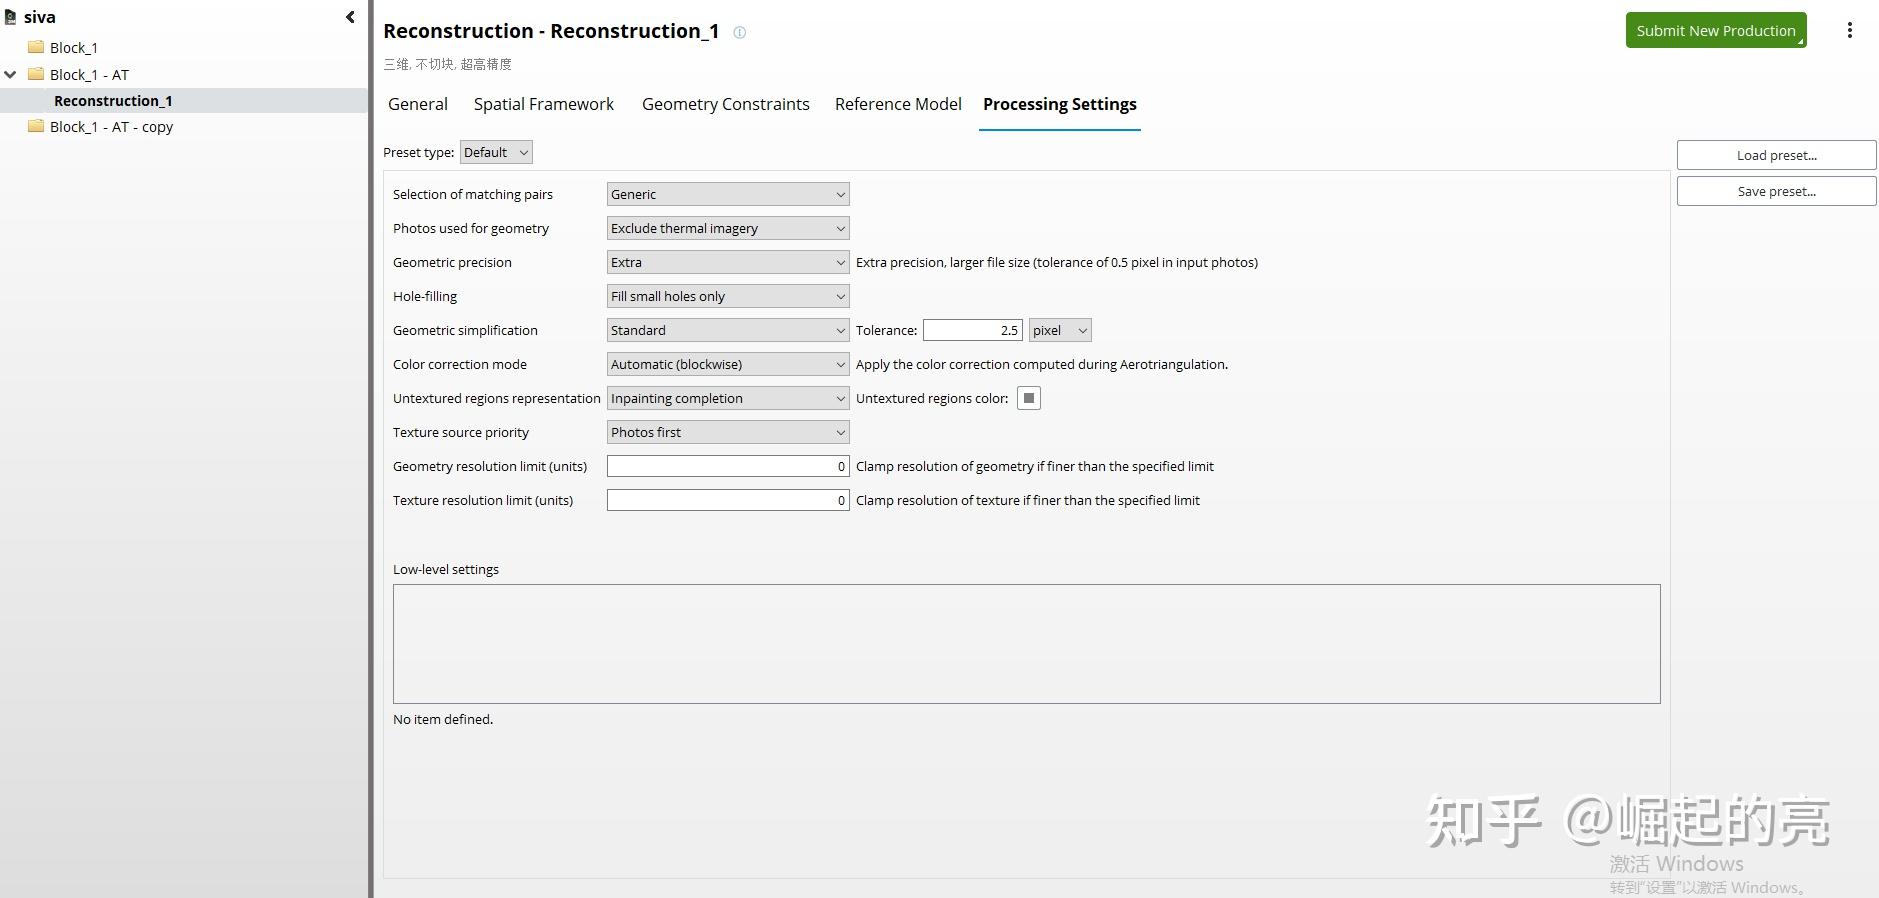Image resolution: width=1879 pixels, height=898 pixels.
Task: Click the Block_1 folder icon
Action: click(37, 47)
